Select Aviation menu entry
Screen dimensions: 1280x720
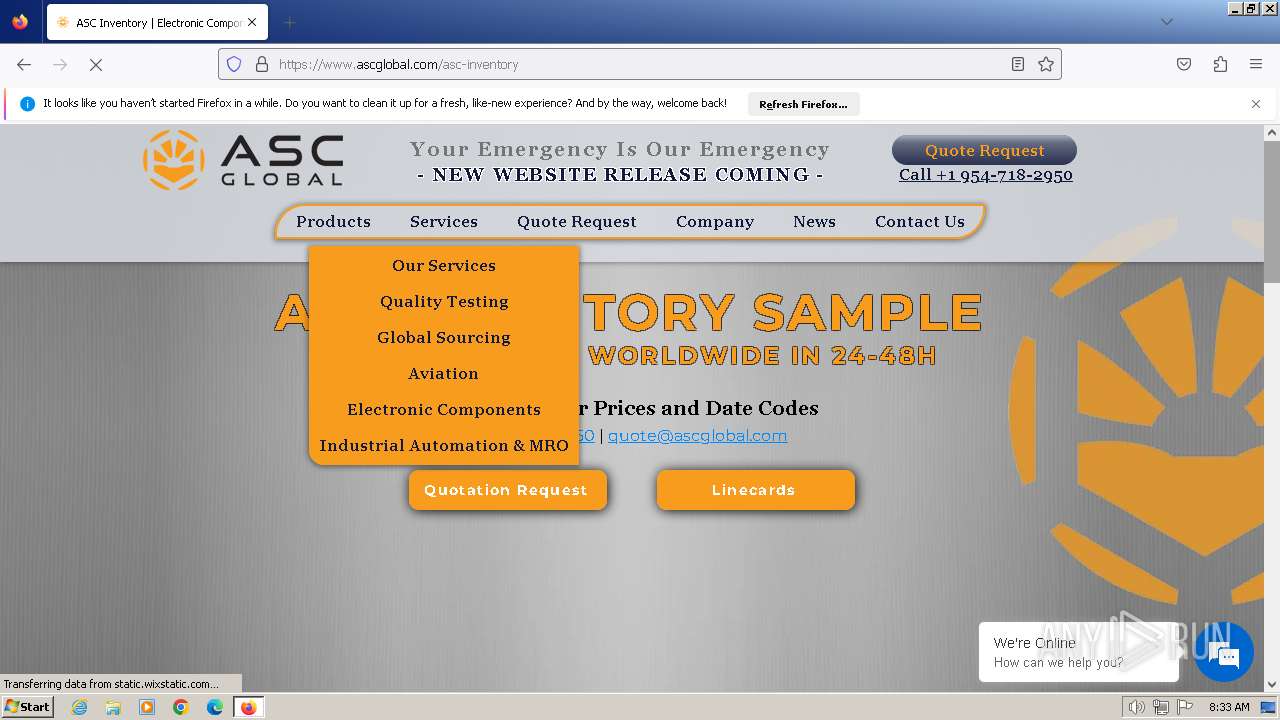[444, 374]
